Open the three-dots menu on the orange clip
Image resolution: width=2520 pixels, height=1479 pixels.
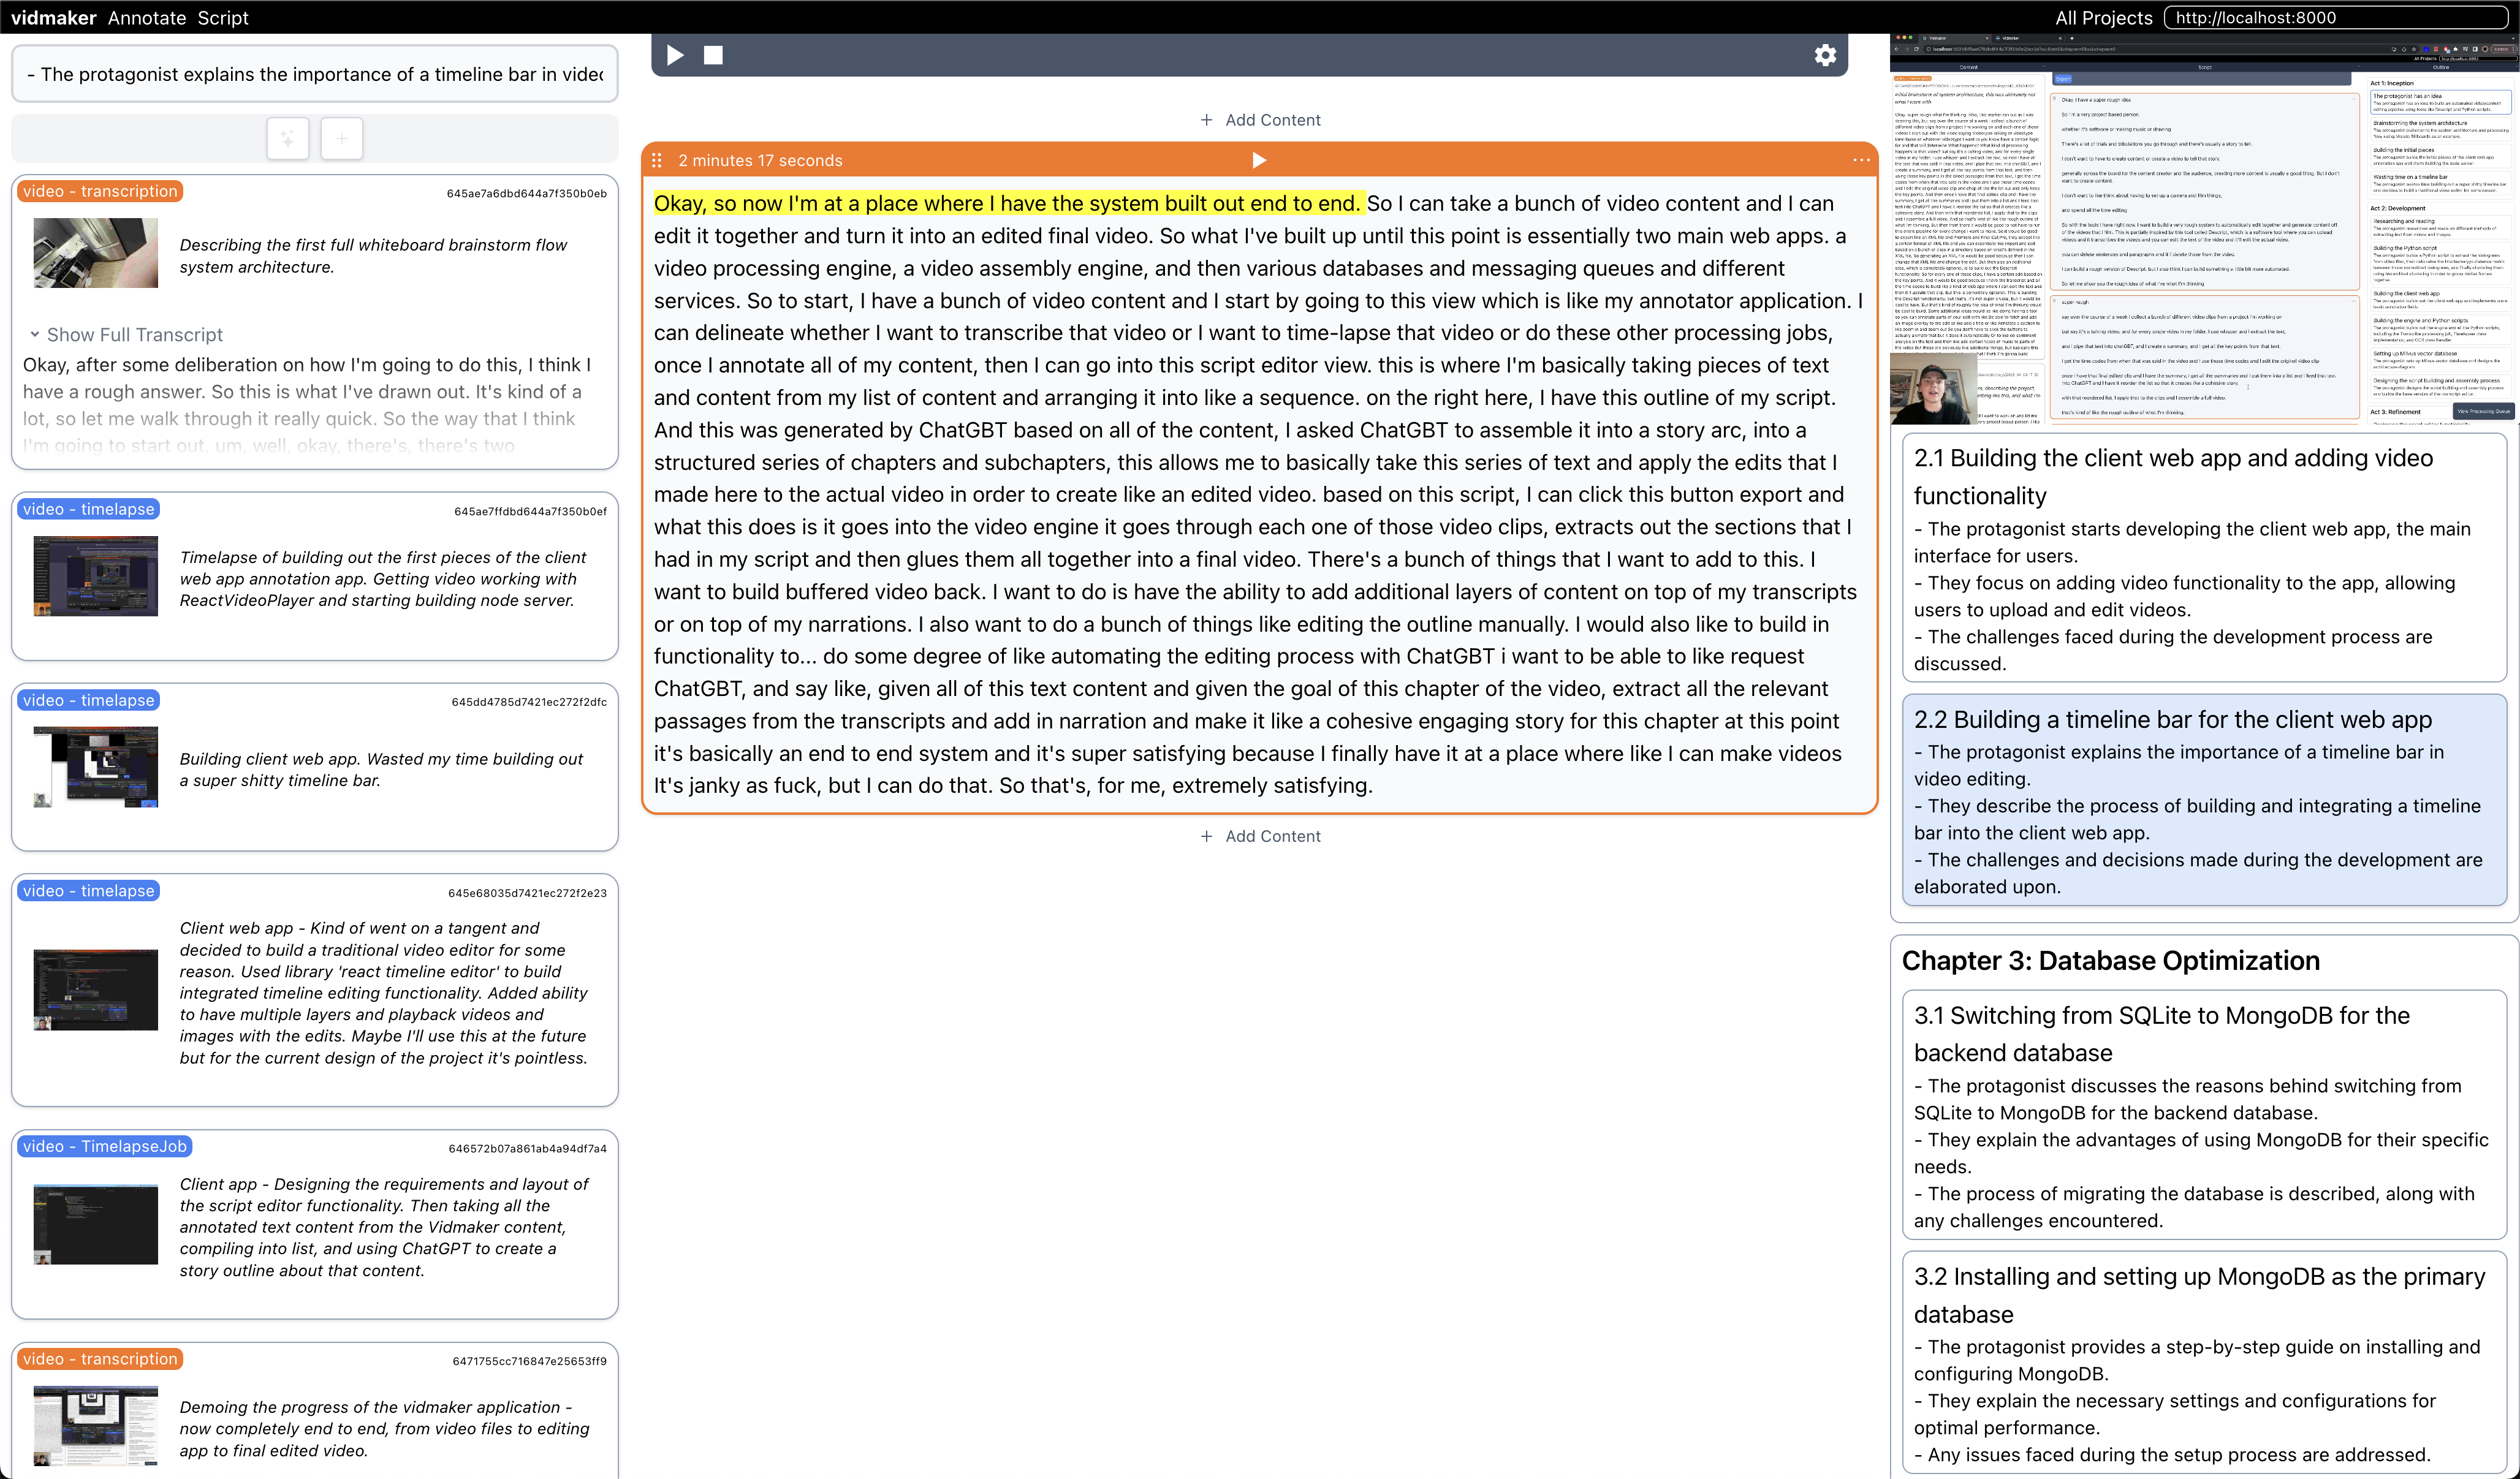pyautogui.click(x=1860, y=160)
